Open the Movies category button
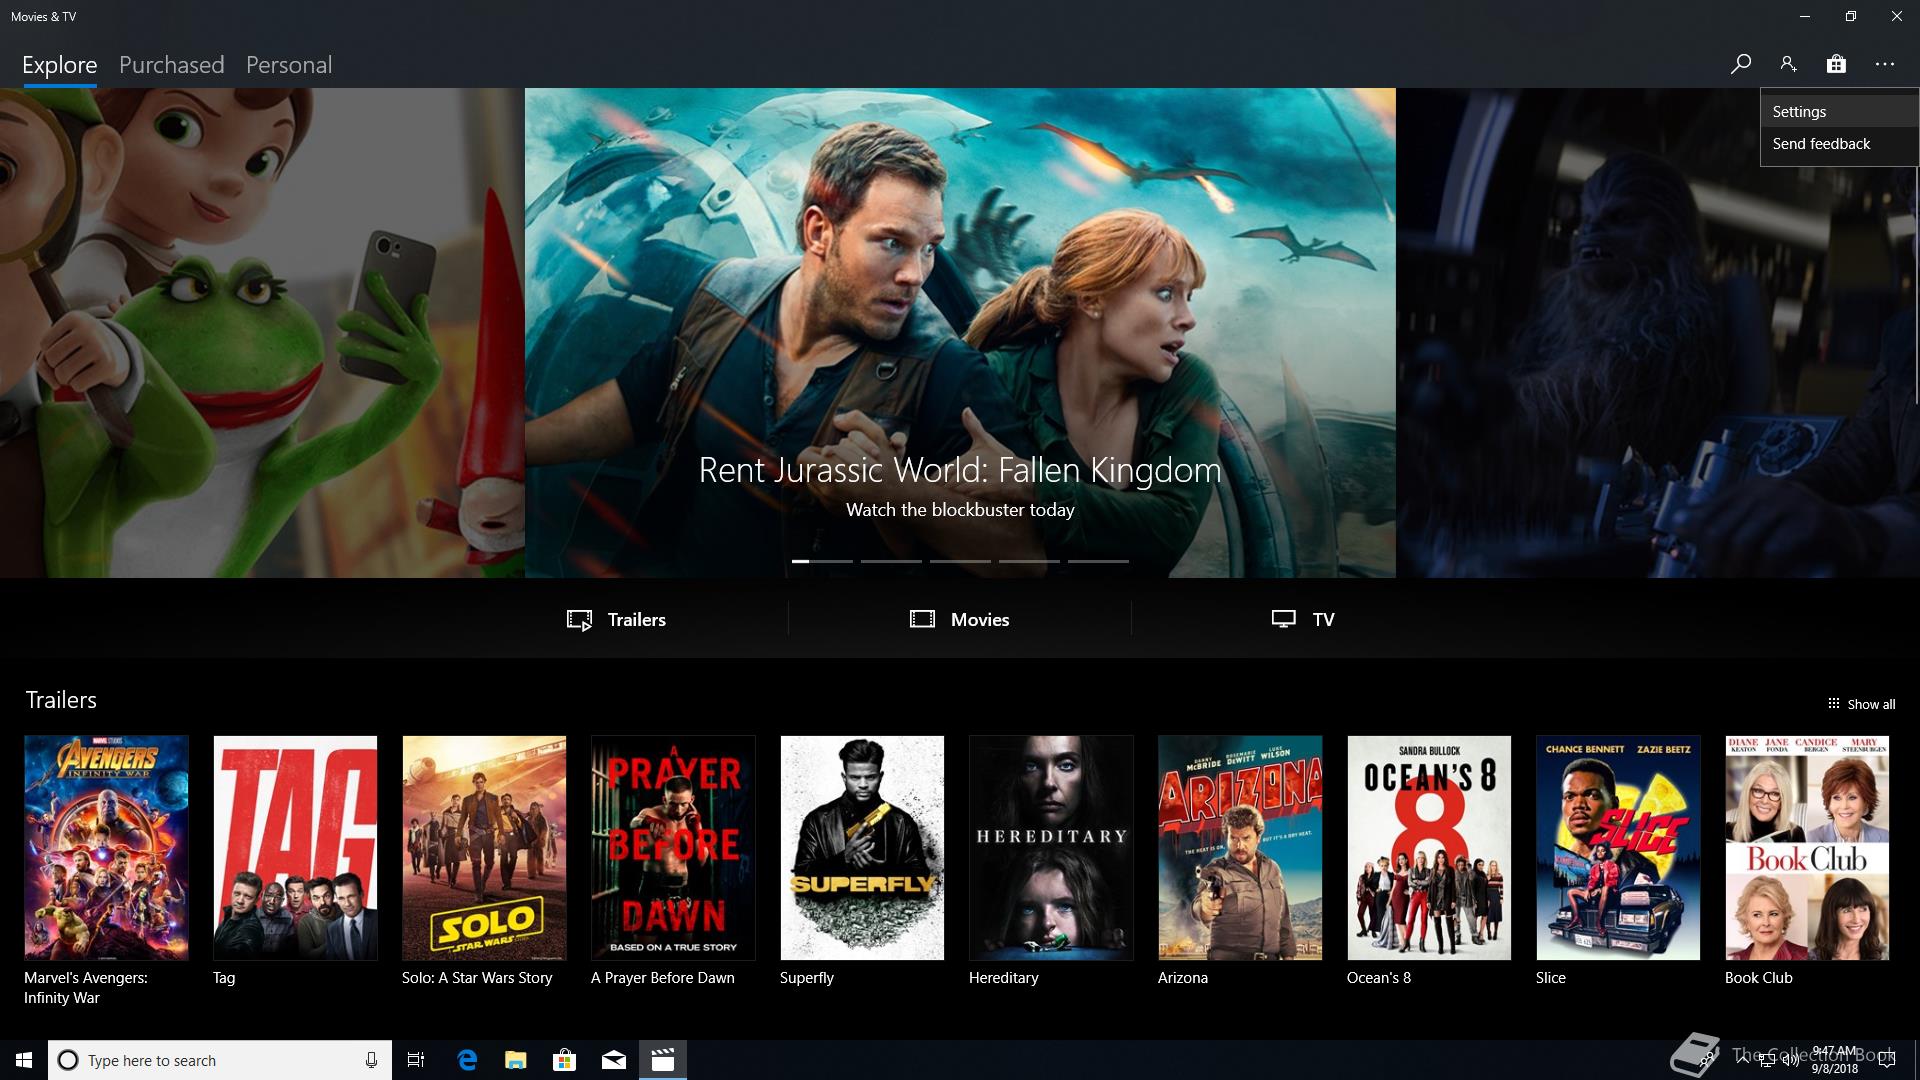1920x1080 pixels. pyautogui.click(x=960, y=620)
